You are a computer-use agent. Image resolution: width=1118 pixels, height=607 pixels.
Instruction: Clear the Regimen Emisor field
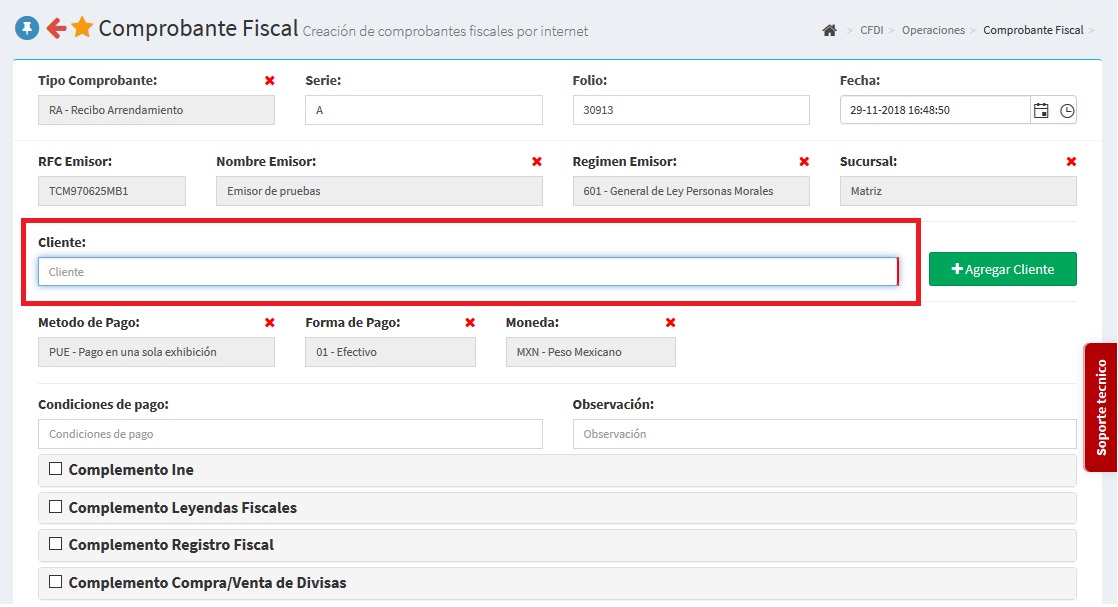(x=804, y=161)
